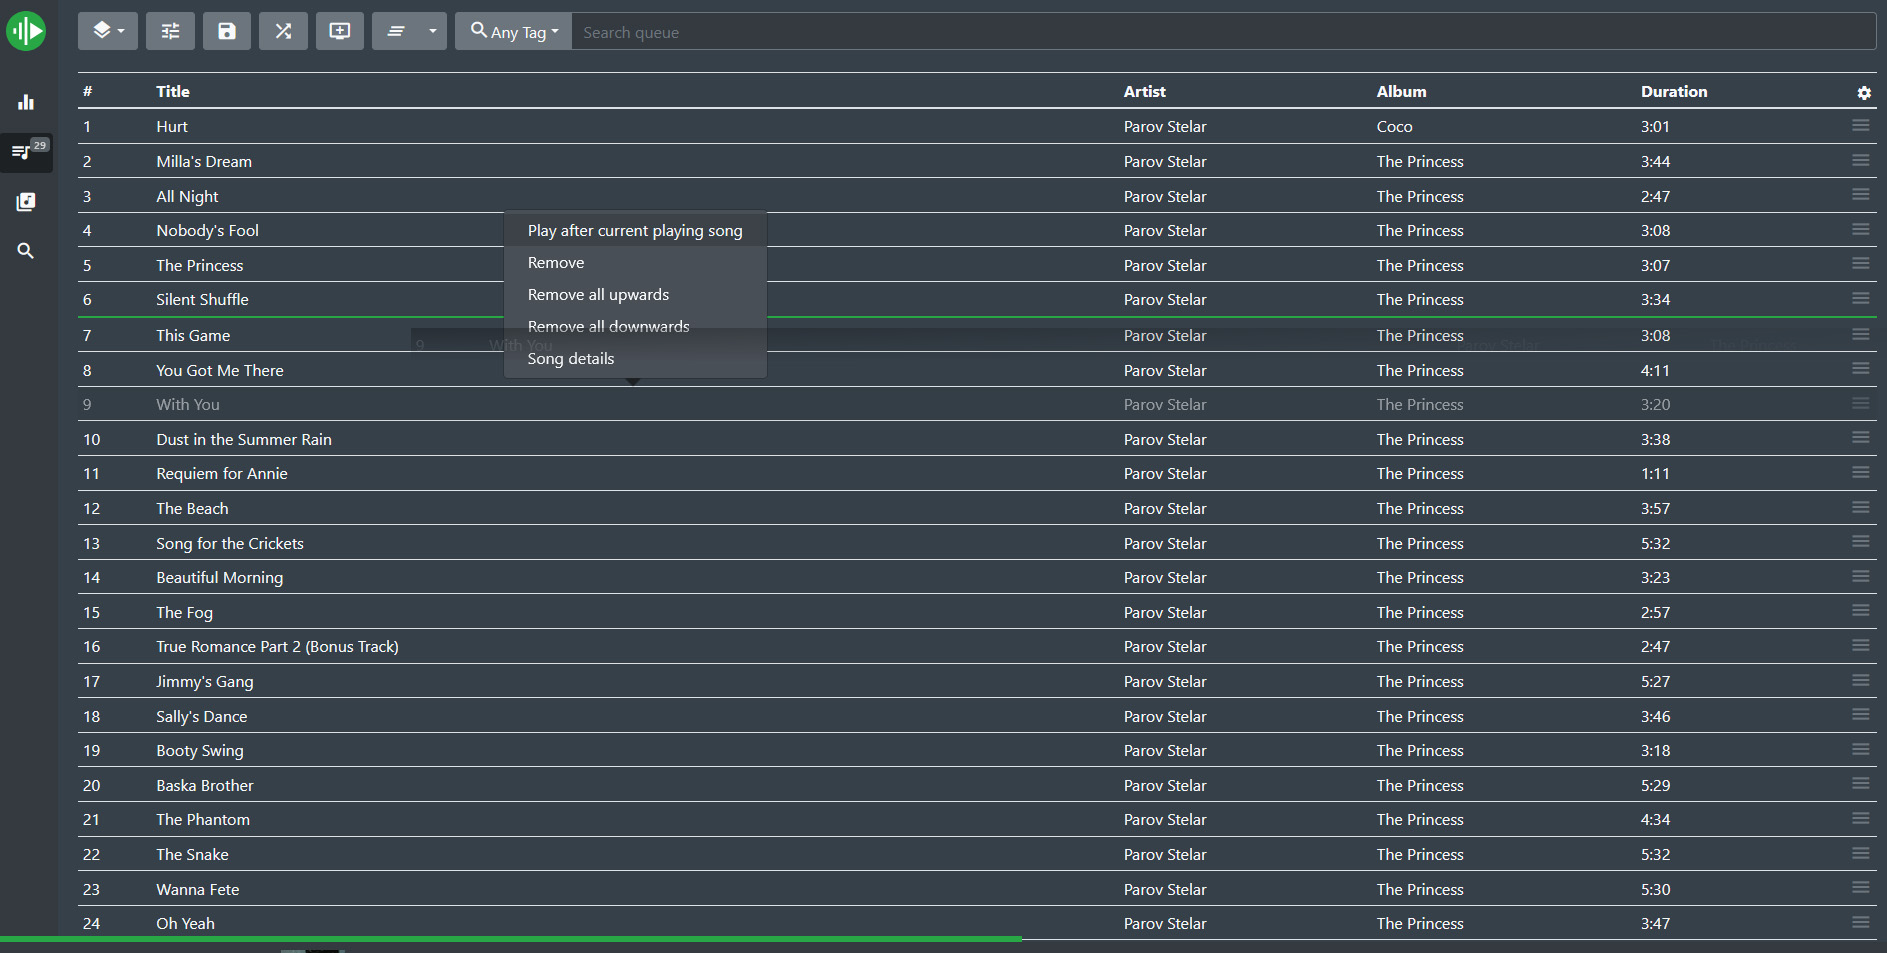This screenshot has width=1887, height=953.
Task: Open the queue sidebar icon with 29 badge
Action: (26, 152)
